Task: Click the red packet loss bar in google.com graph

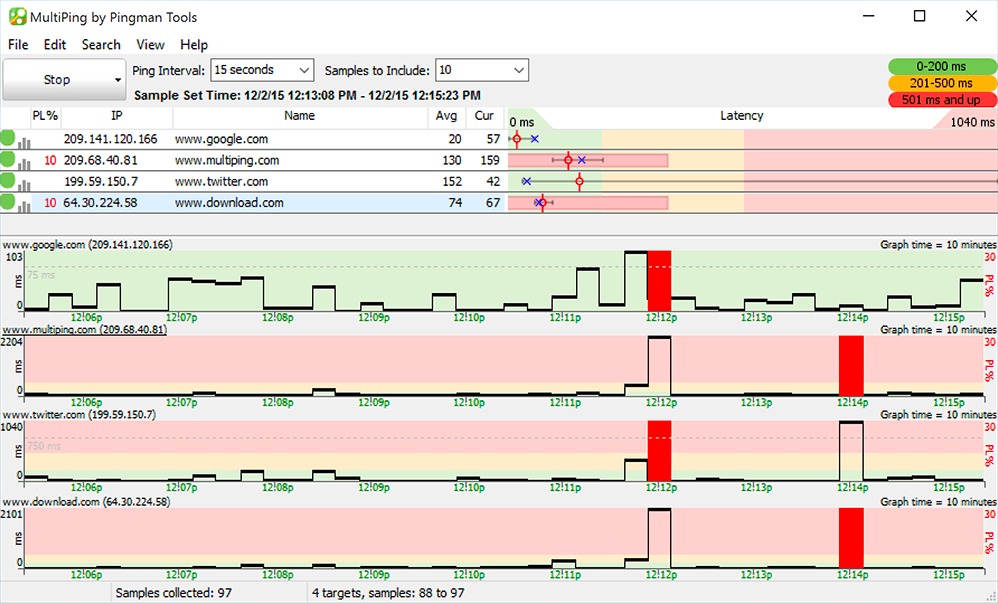Action: (x=659, y=280)
